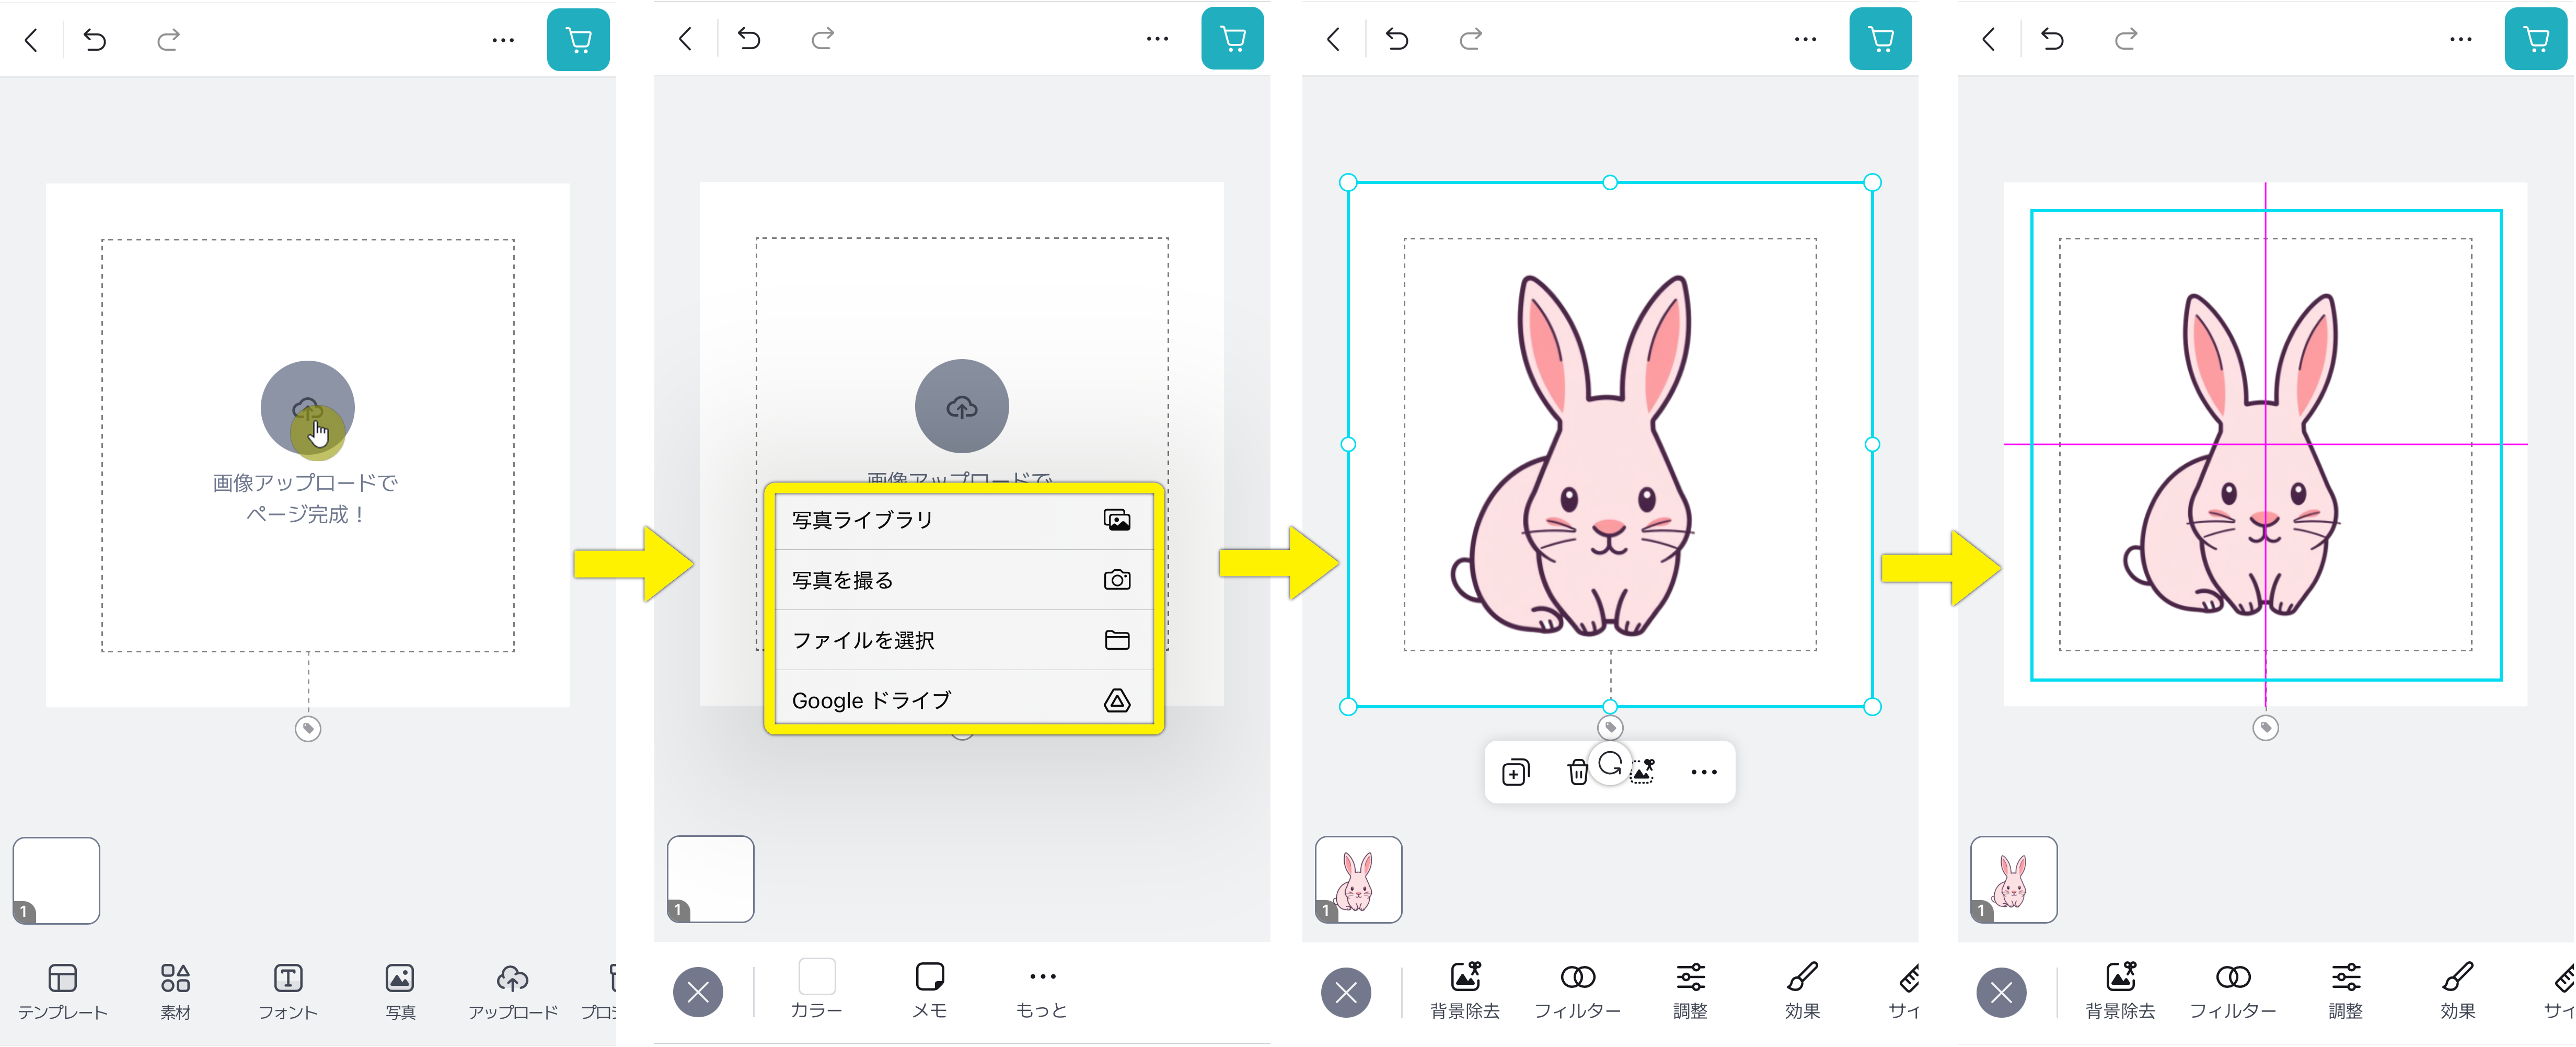2576x1047 pixels.
Task: Open more options in the floating image toolbar
Action: (1704, 772)
